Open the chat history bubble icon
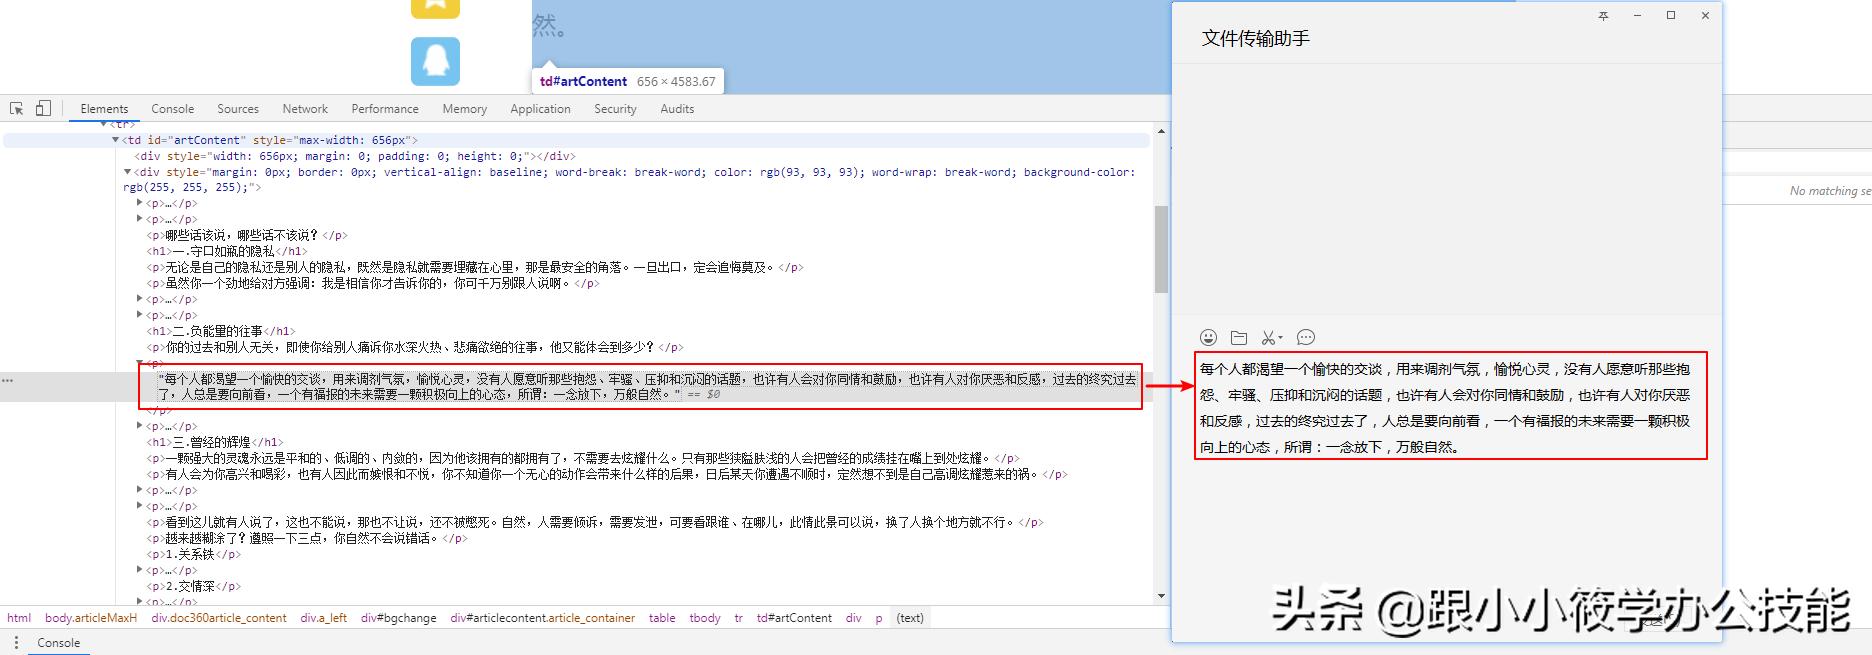The image size is (1872, 655). [x=1306, y=338]
